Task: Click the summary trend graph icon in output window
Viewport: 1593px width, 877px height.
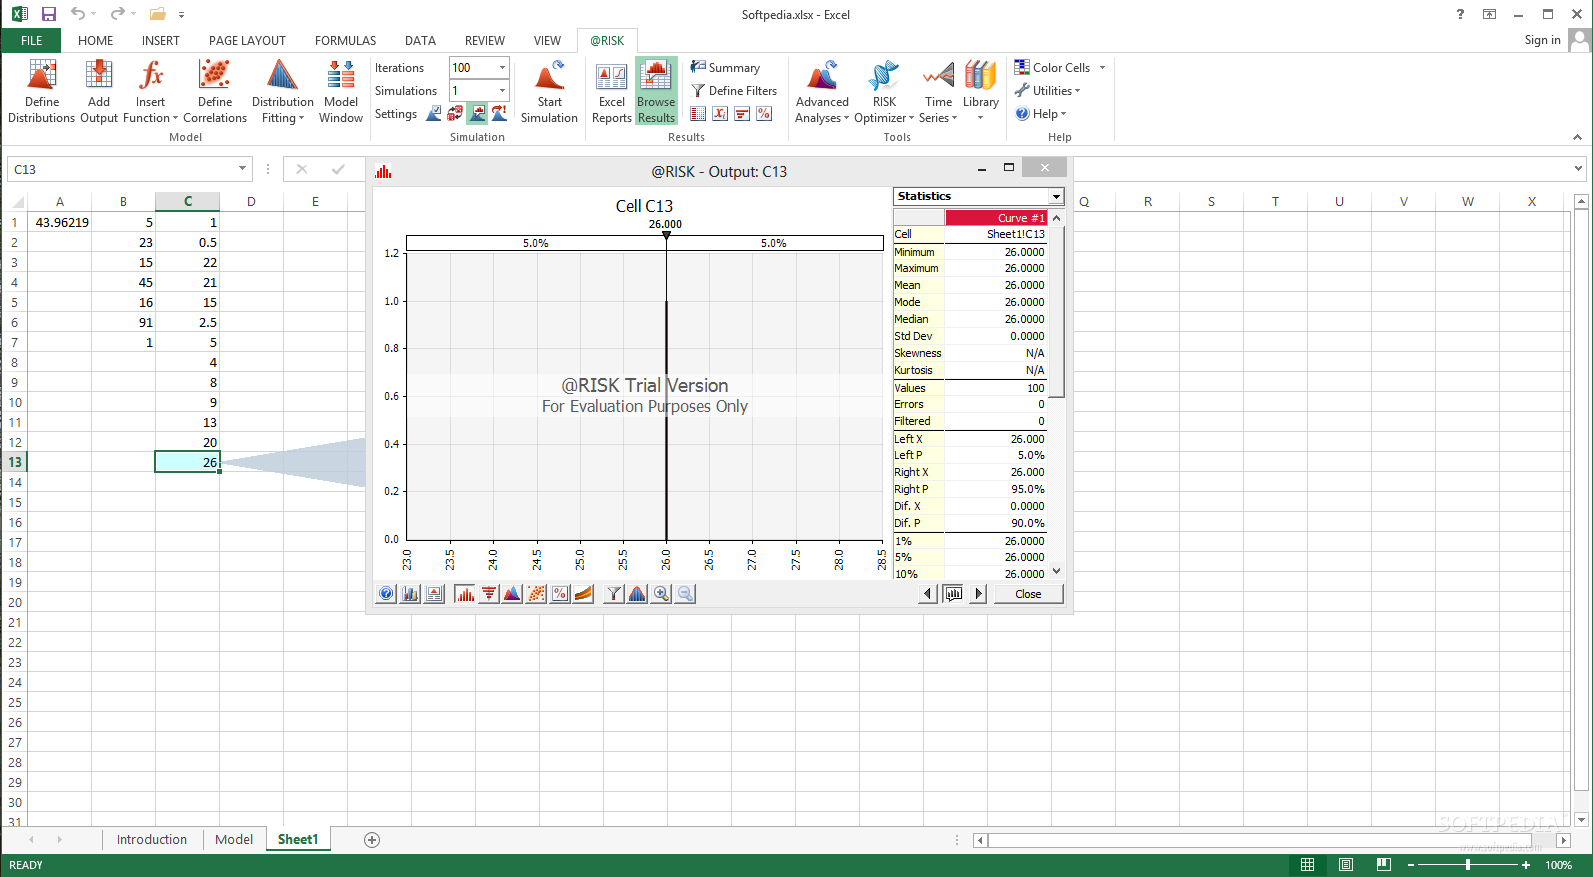Action: click(x=584, y=594)
